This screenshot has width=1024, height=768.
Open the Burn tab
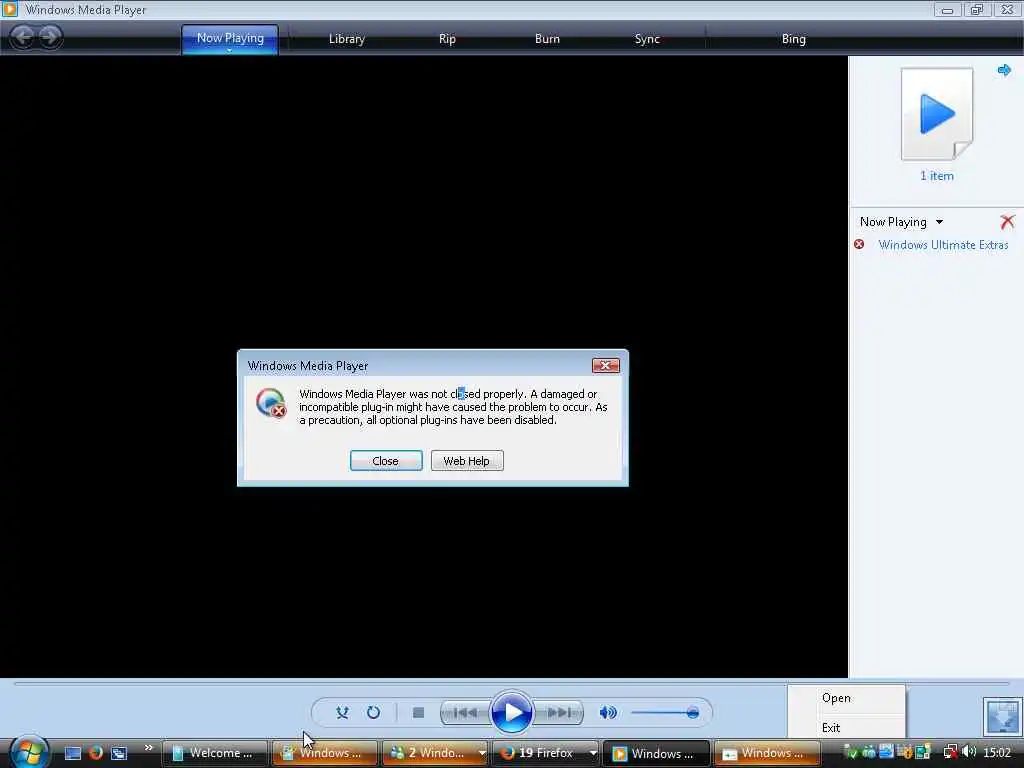tap(547, 39)
